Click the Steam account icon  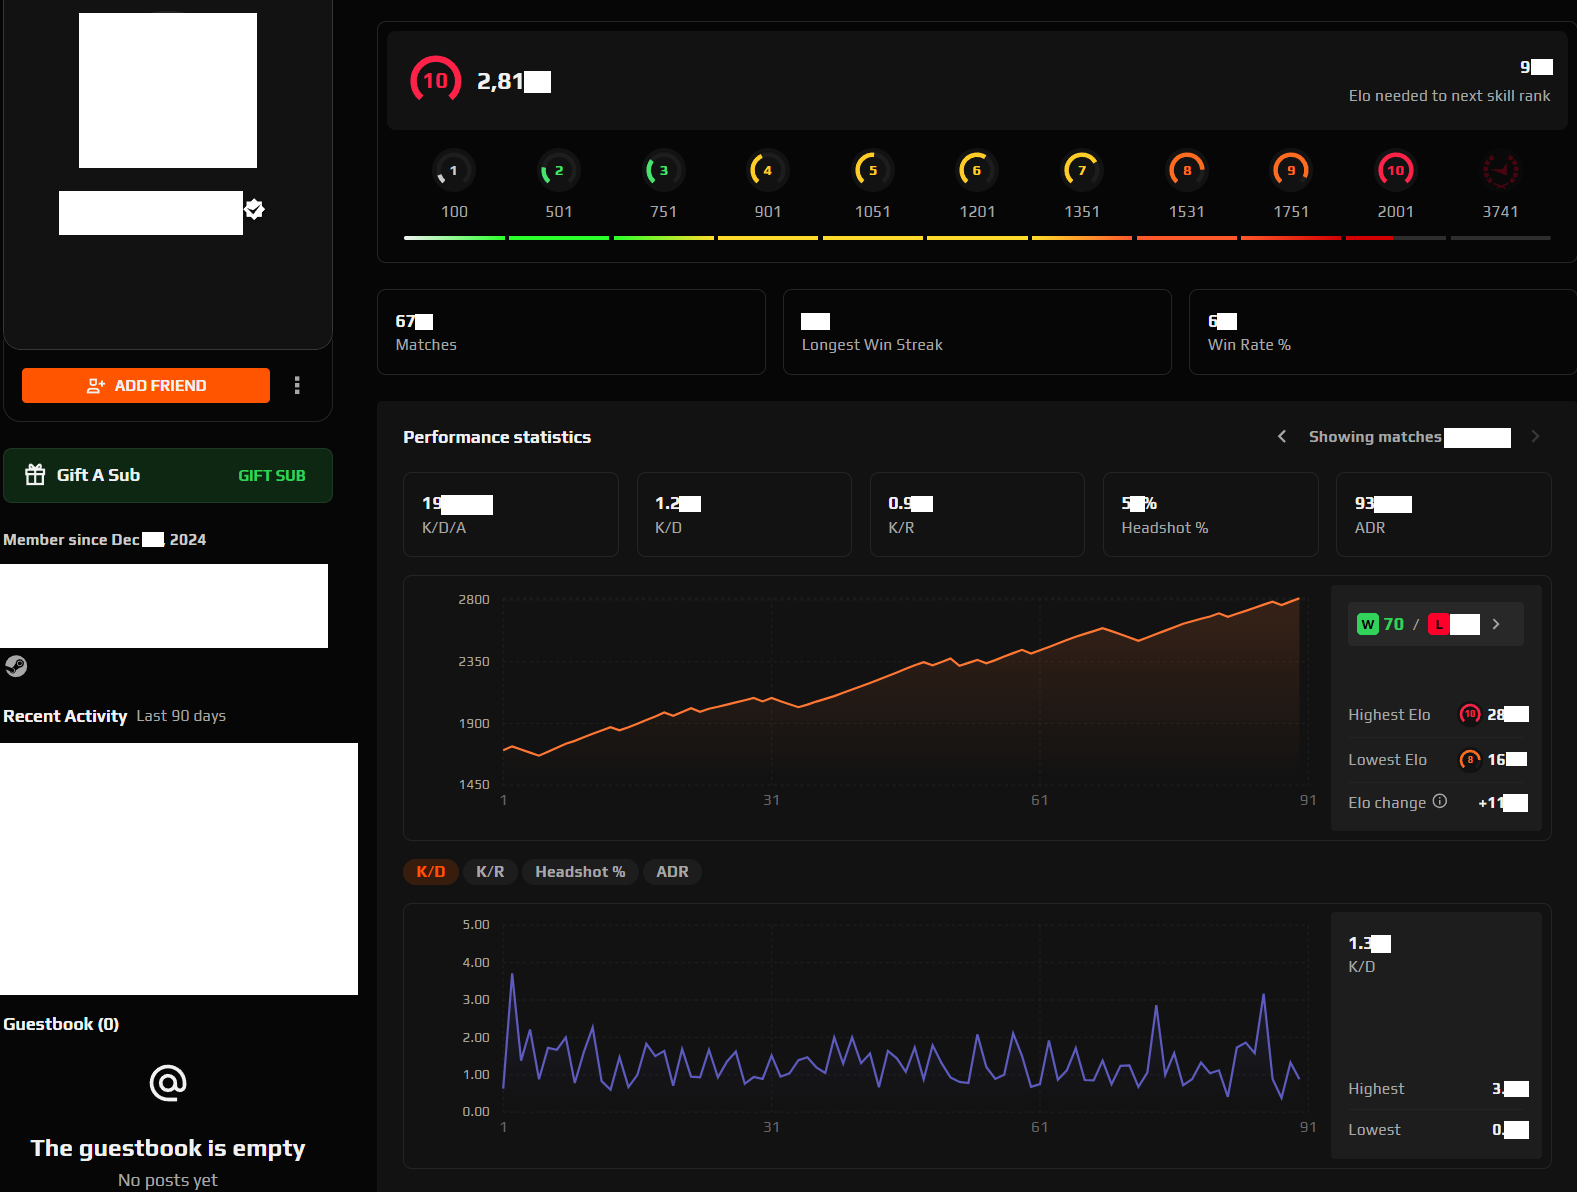(16, 666)
